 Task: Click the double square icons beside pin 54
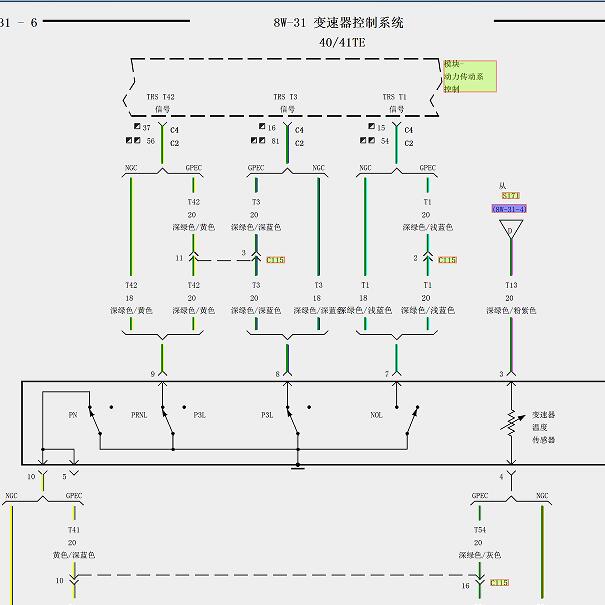367,140
